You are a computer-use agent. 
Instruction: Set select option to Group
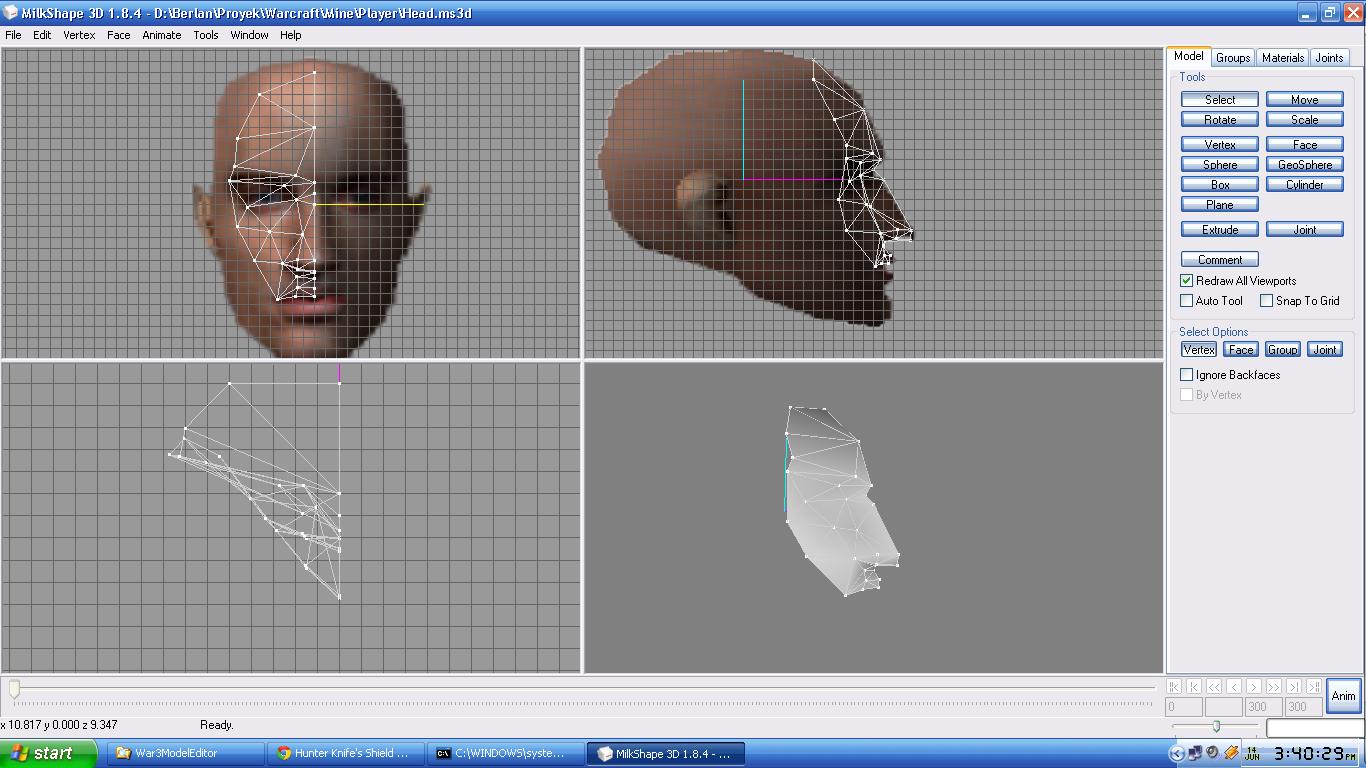(1282, 349)
